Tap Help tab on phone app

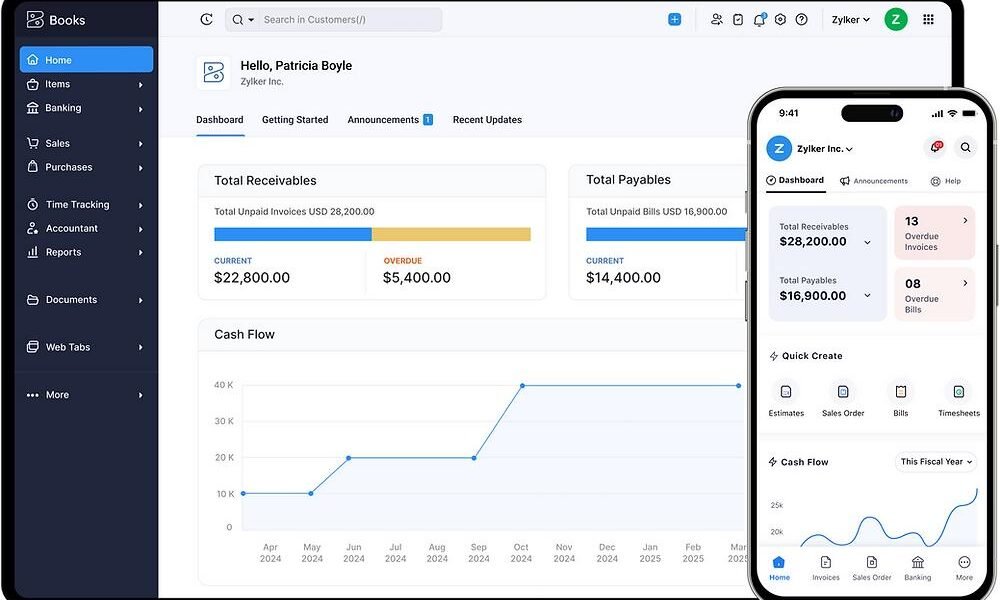point(946,181)
